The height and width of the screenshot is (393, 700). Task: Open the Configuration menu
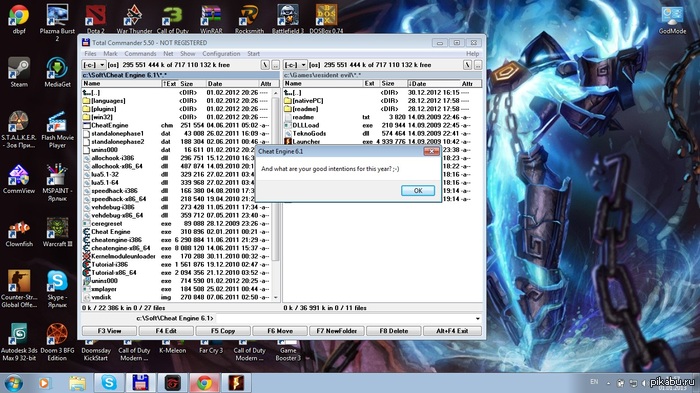(221, 54)
